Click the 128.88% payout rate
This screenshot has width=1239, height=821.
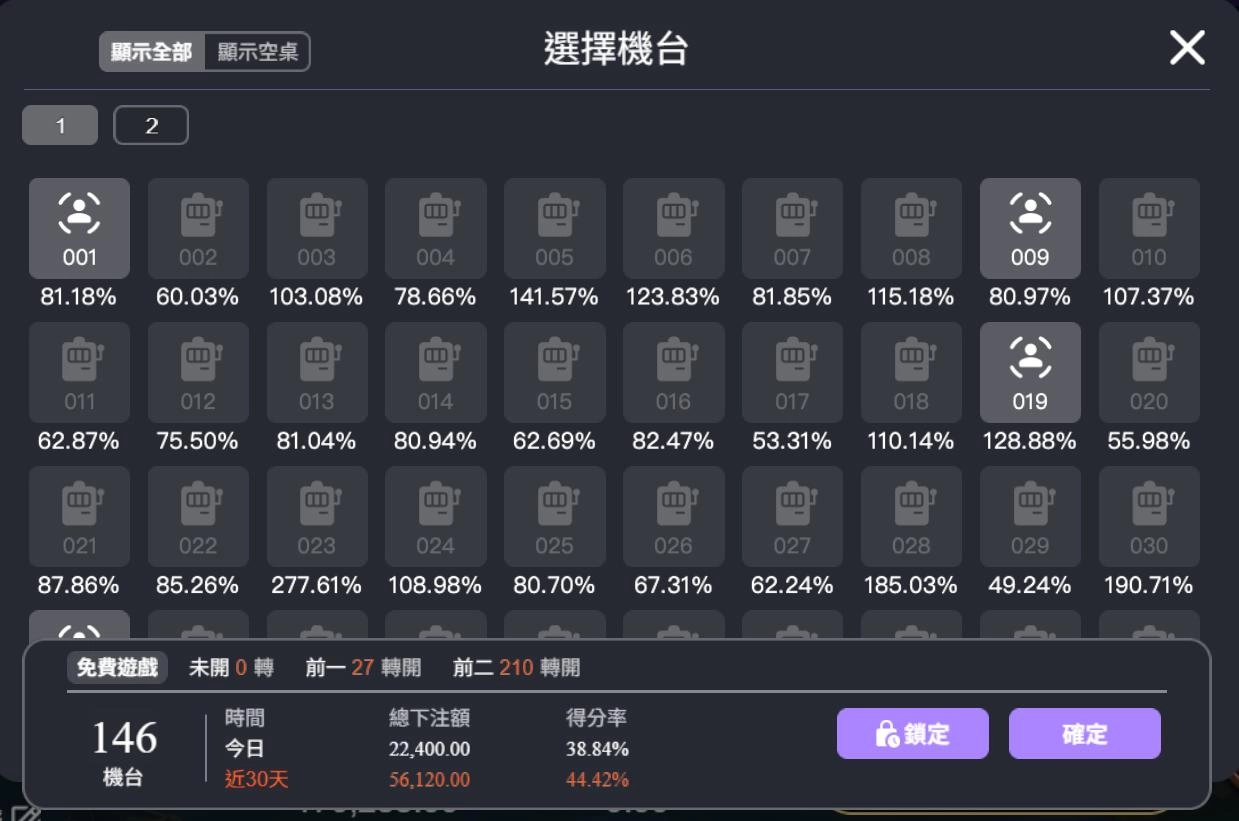1029,441
